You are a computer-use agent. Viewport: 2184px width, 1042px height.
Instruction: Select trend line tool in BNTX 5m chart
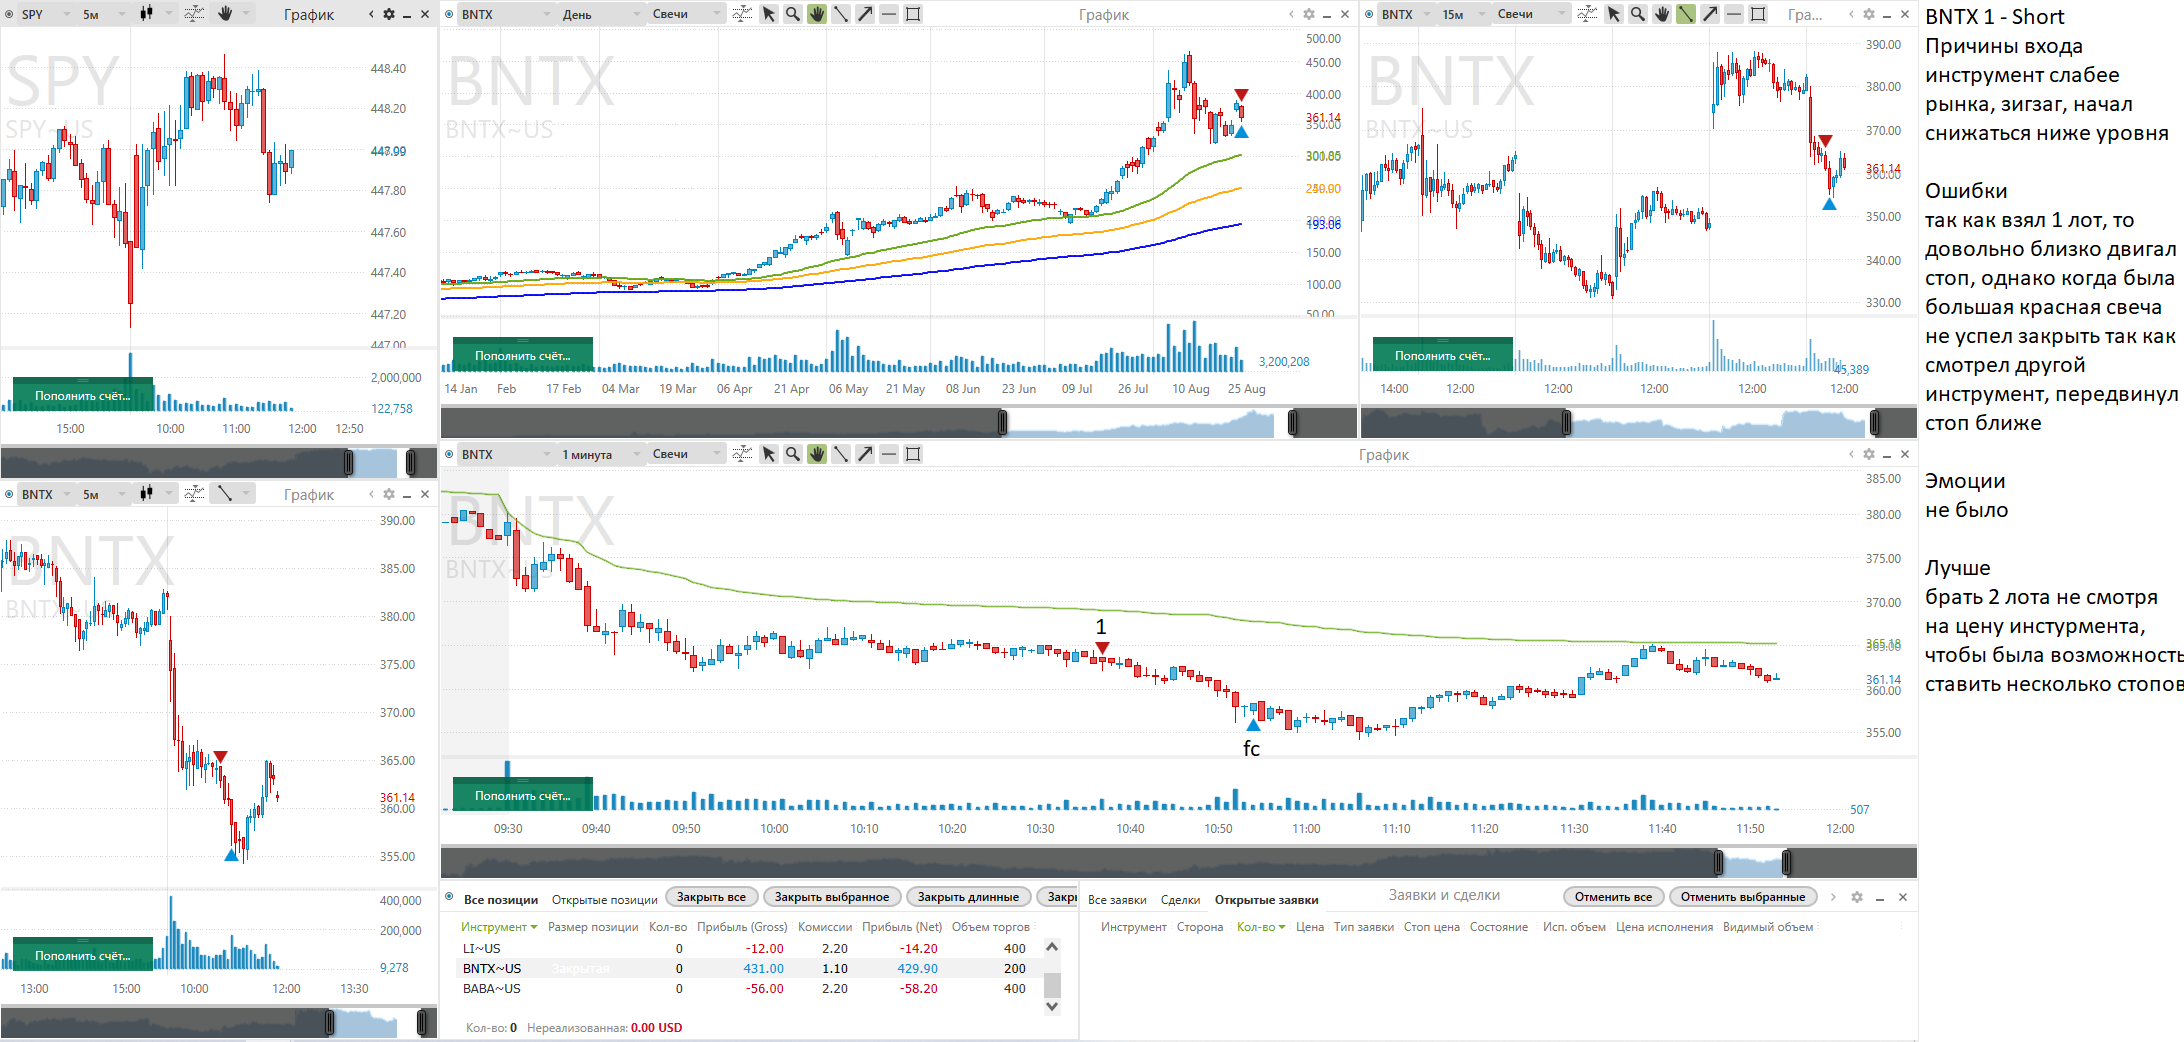tap(225, 494)
